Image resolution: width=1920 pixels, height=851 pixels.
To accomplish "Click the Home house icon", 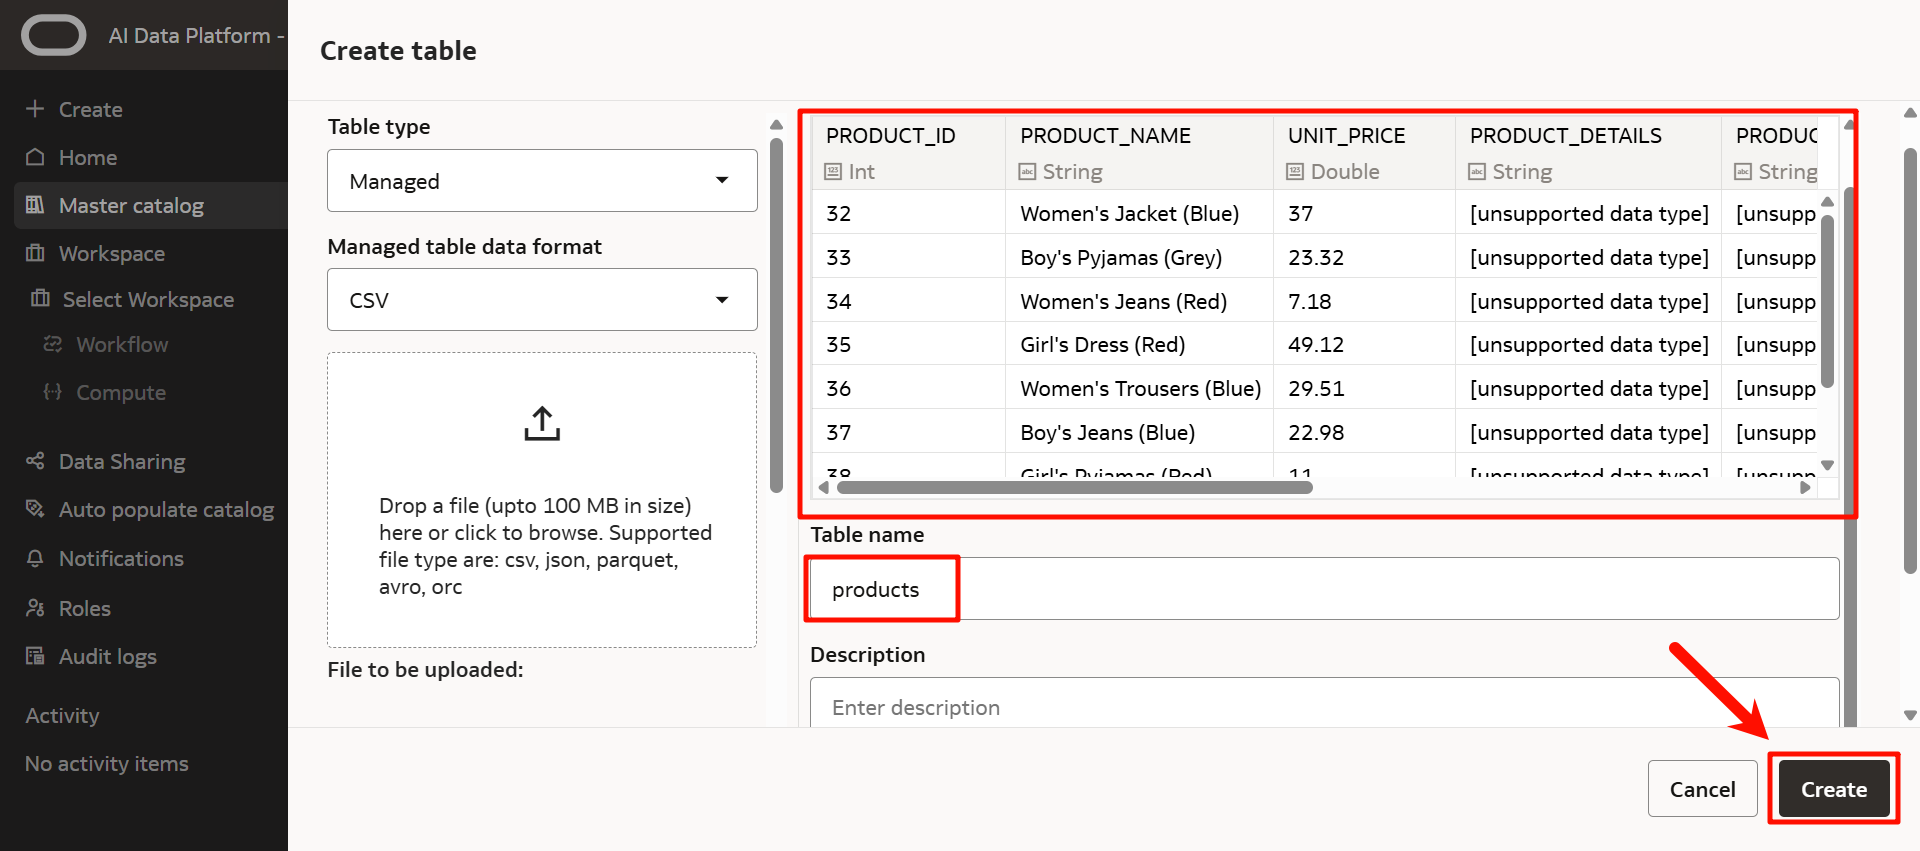I will click(x=35, y=157).
